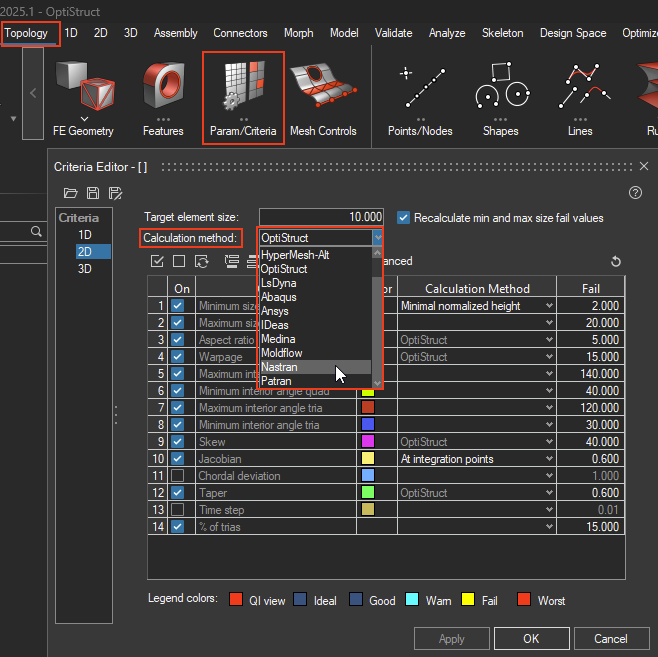Open the Mesh Controls tool
This screenshot has height=657, width=658.
323,99
